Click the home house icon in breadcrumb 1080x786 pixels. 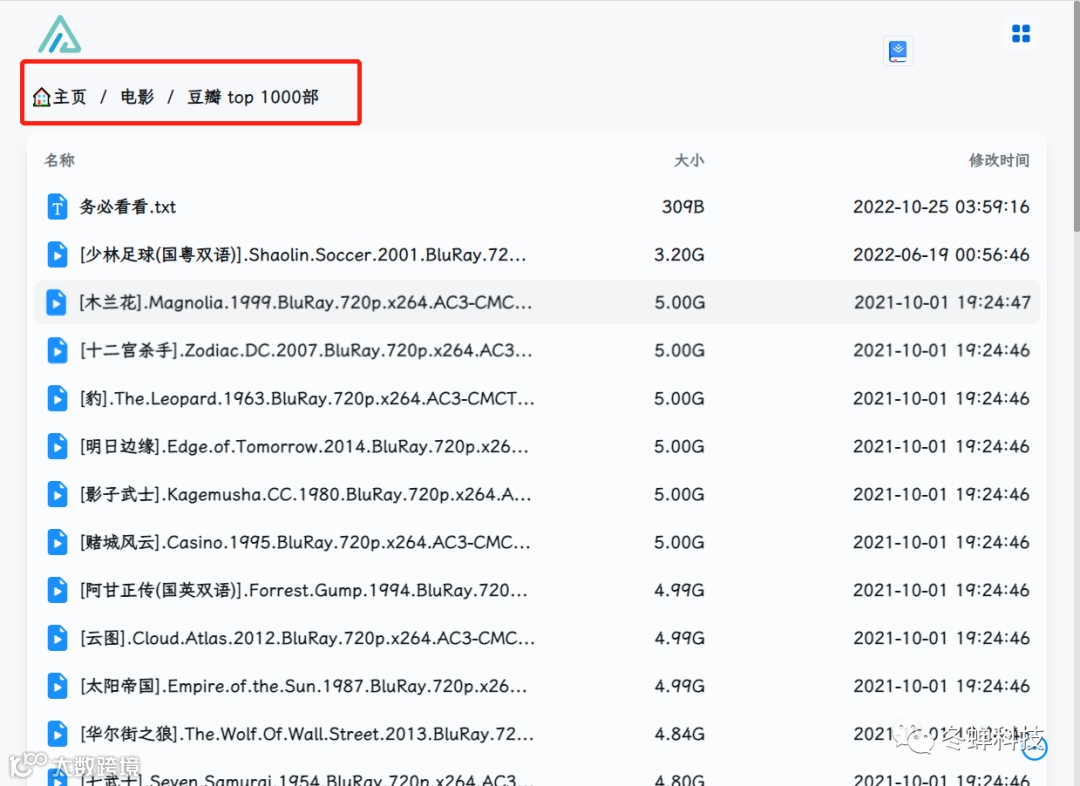coord(41,97)
